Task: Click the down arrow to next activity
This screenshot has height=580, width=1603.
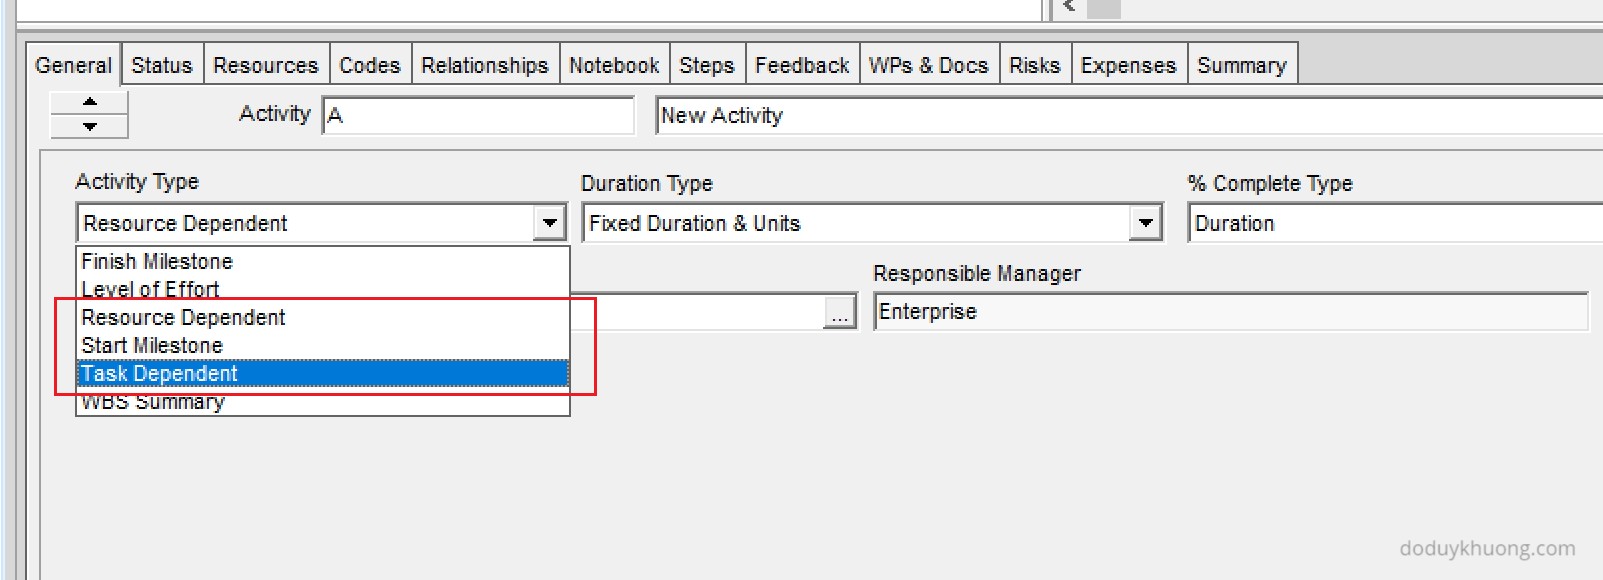Action: [89, 126]
